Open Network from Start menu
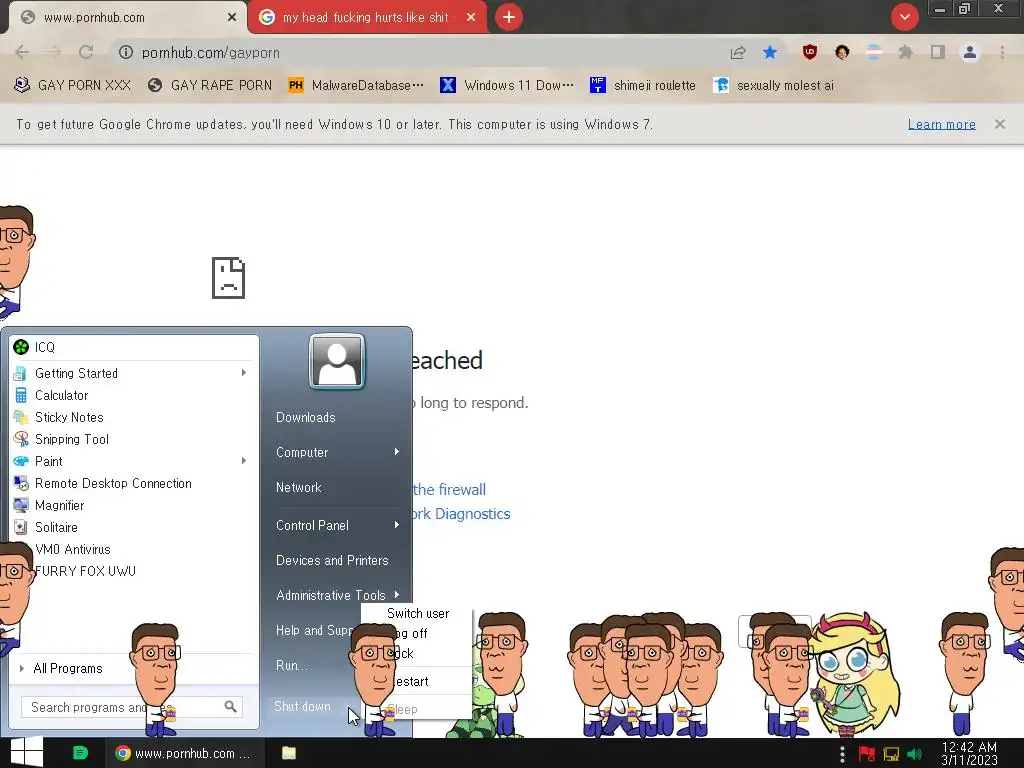The width and height of the screenshot is (1024, 768). tap(298, 487)
